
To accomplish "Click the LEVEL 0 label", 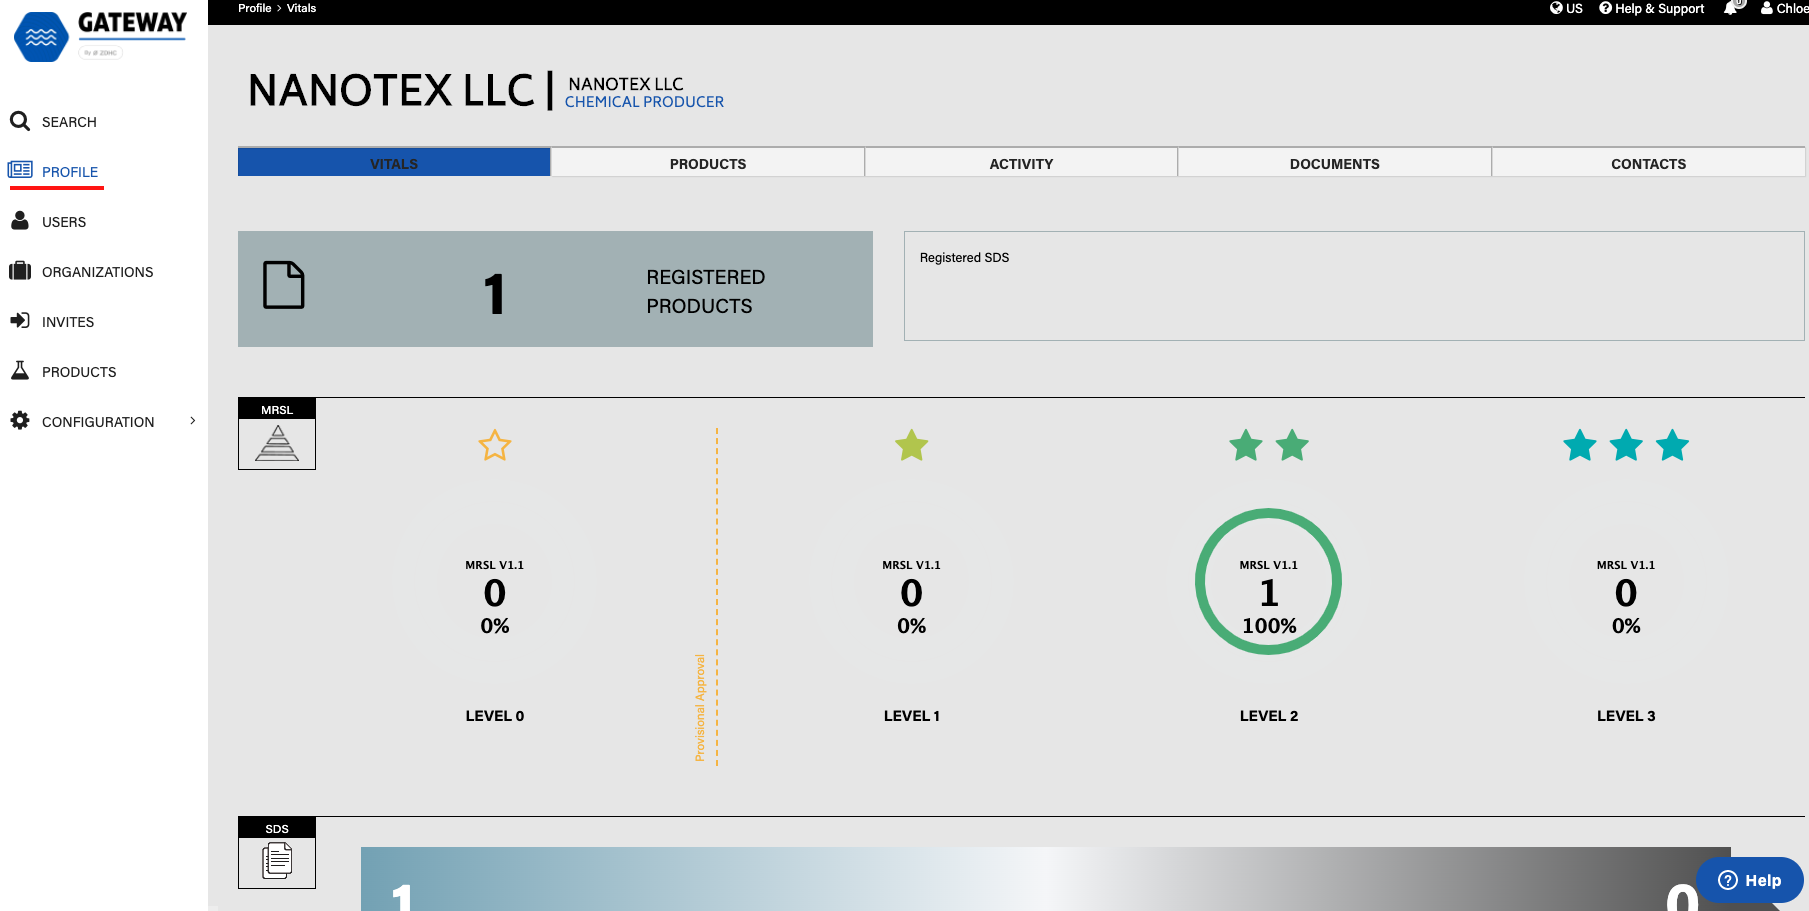I will [495, 716].
